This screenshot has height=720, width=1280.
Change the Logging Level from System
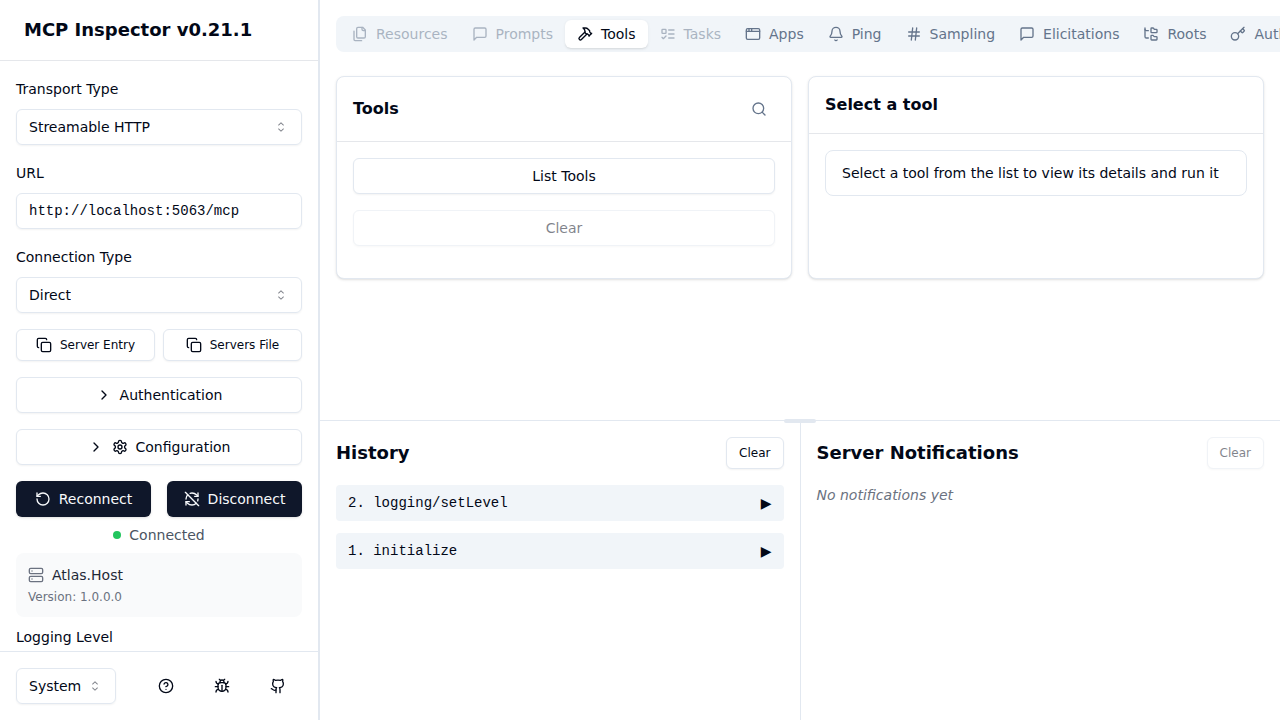65,686
